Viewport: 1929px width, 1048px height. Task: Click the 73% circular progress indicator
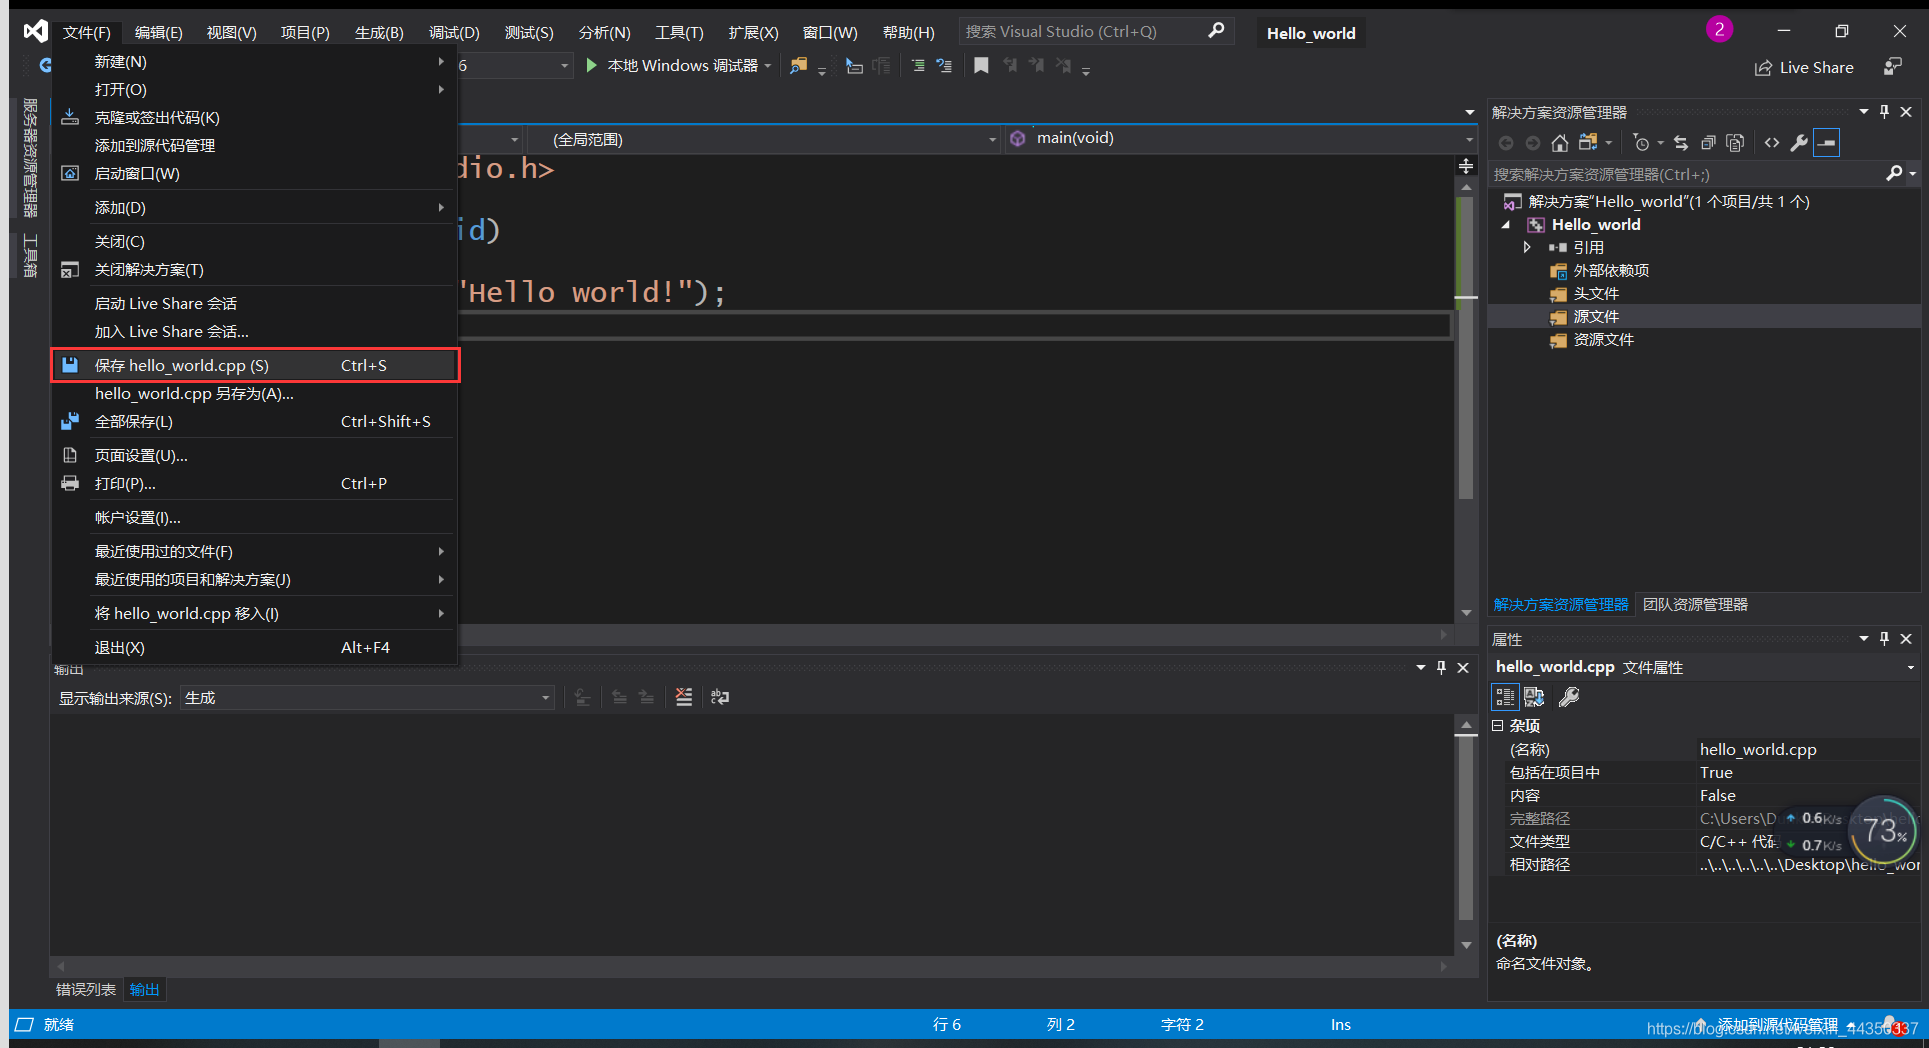click(x=1884, y=830)
